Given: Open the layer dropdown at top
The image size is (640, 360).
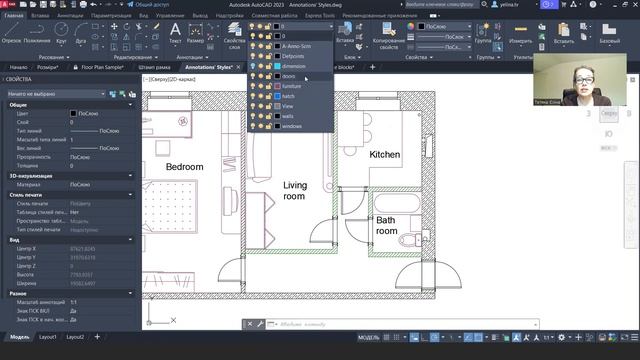Looking at the screenshot, I should [291, 26].
